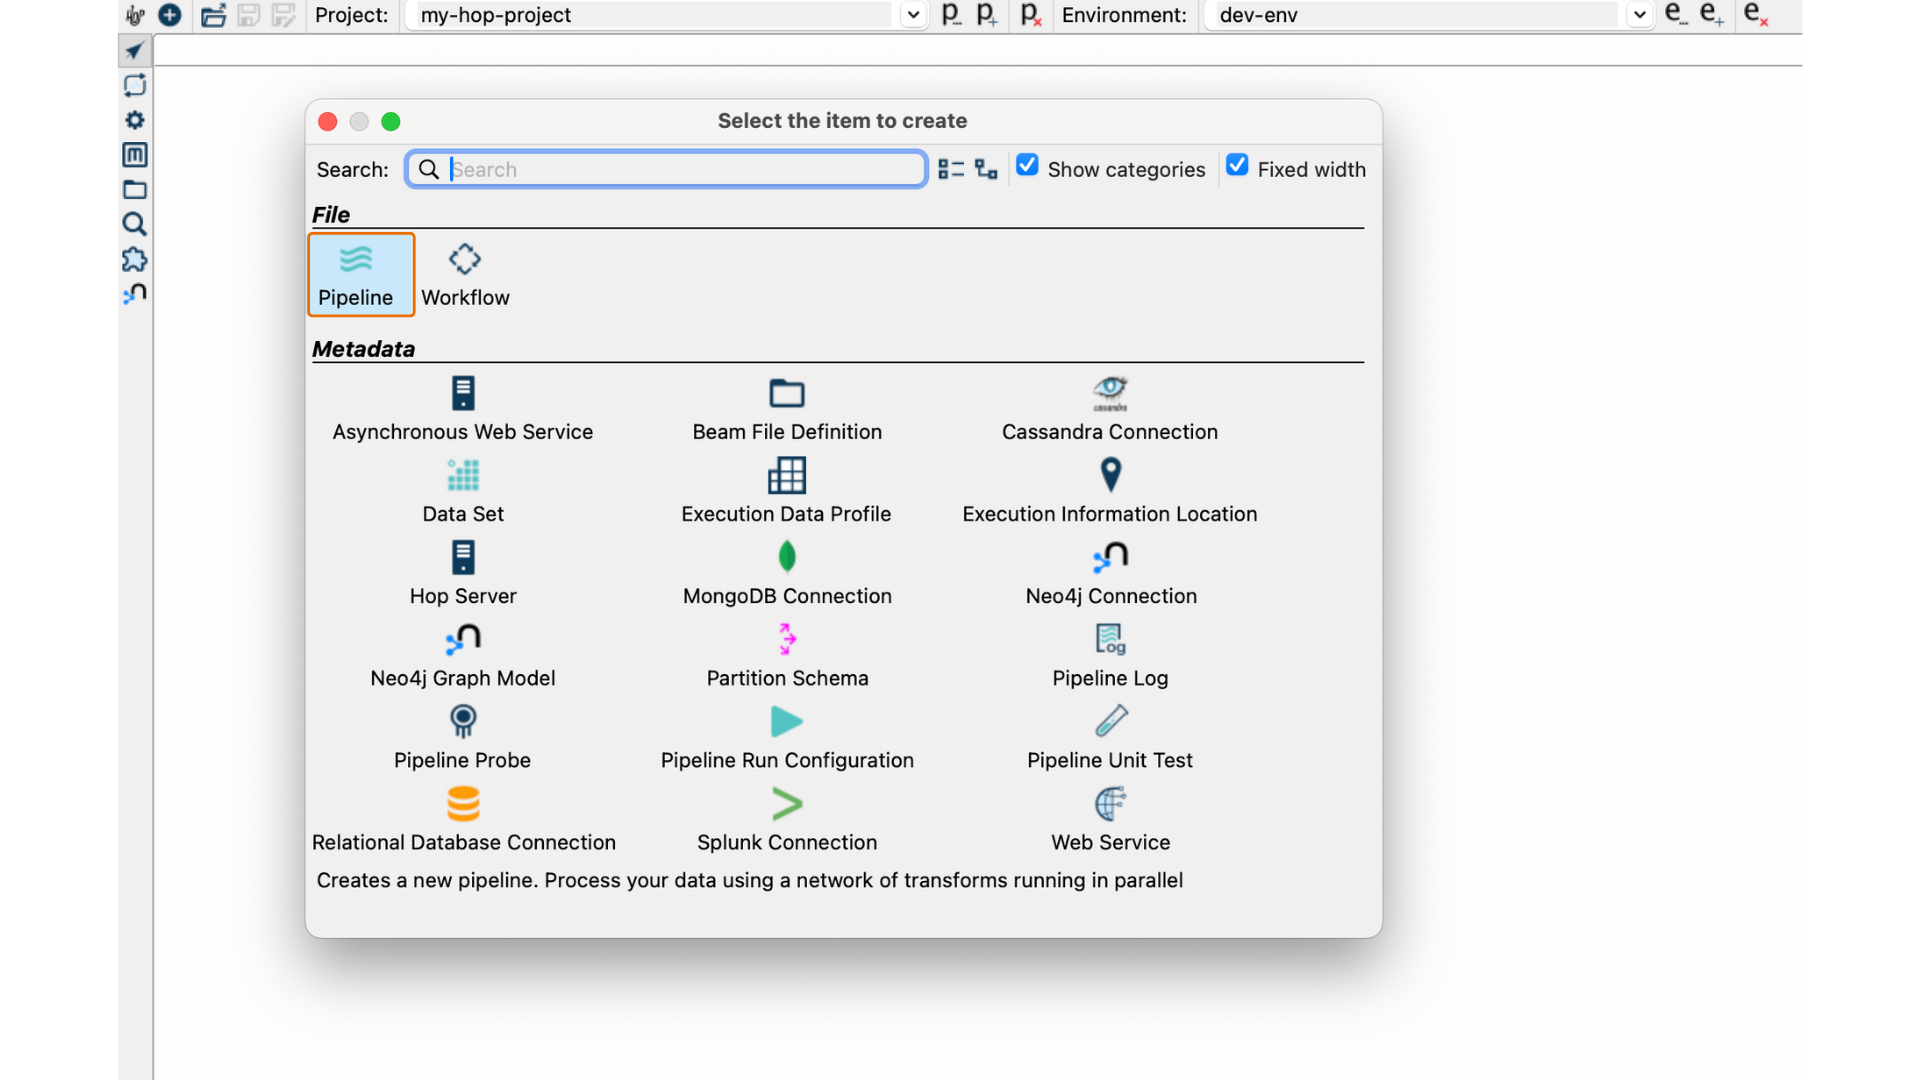The height and width of the screenshot is (1080, 1920).
Task: Select Execution Data Profile
Action: [787, 491]
